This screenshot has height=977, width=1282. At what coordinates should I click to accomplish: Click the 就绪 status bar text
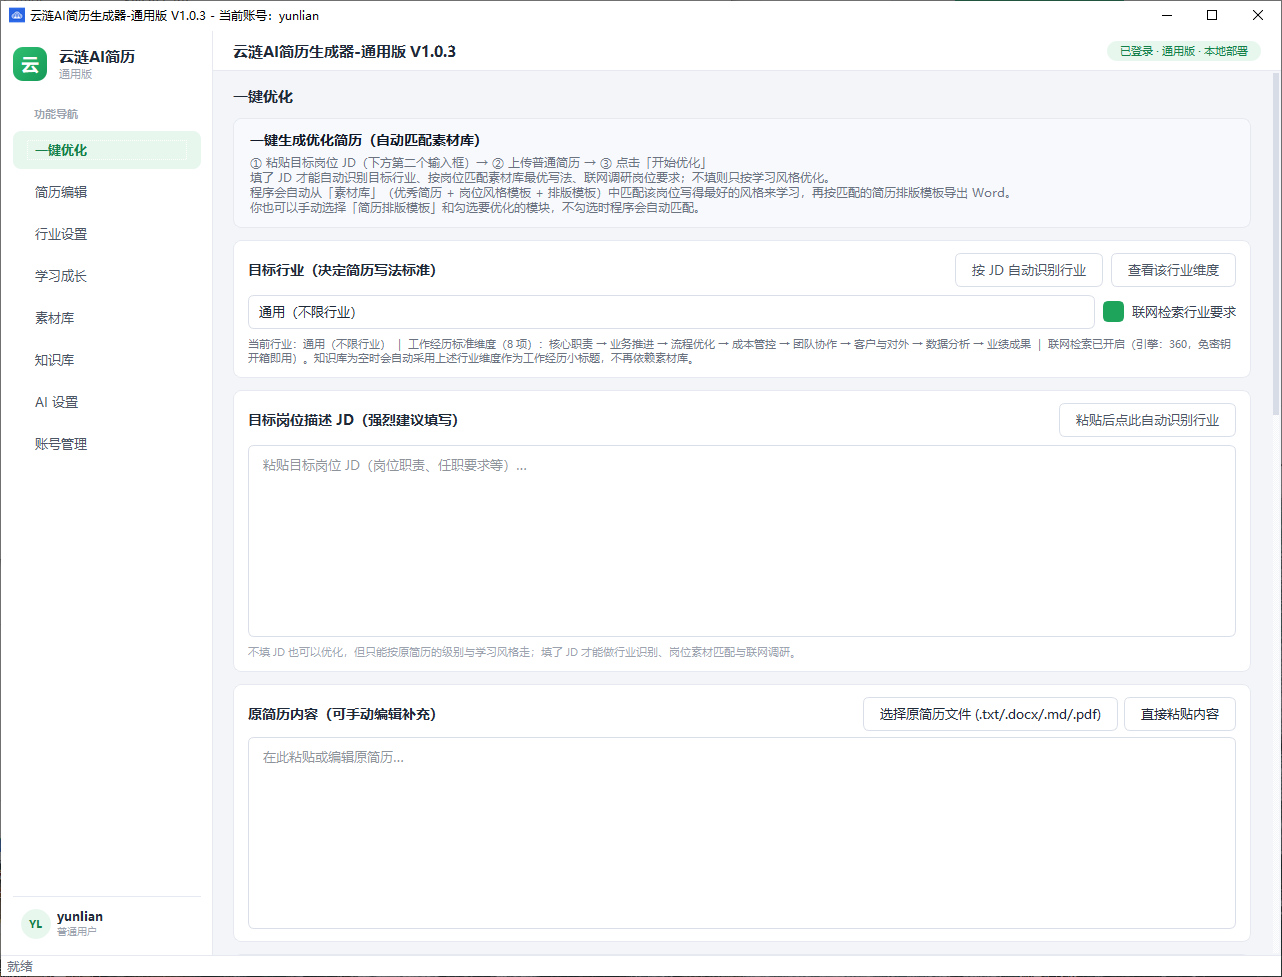point(20,966)
